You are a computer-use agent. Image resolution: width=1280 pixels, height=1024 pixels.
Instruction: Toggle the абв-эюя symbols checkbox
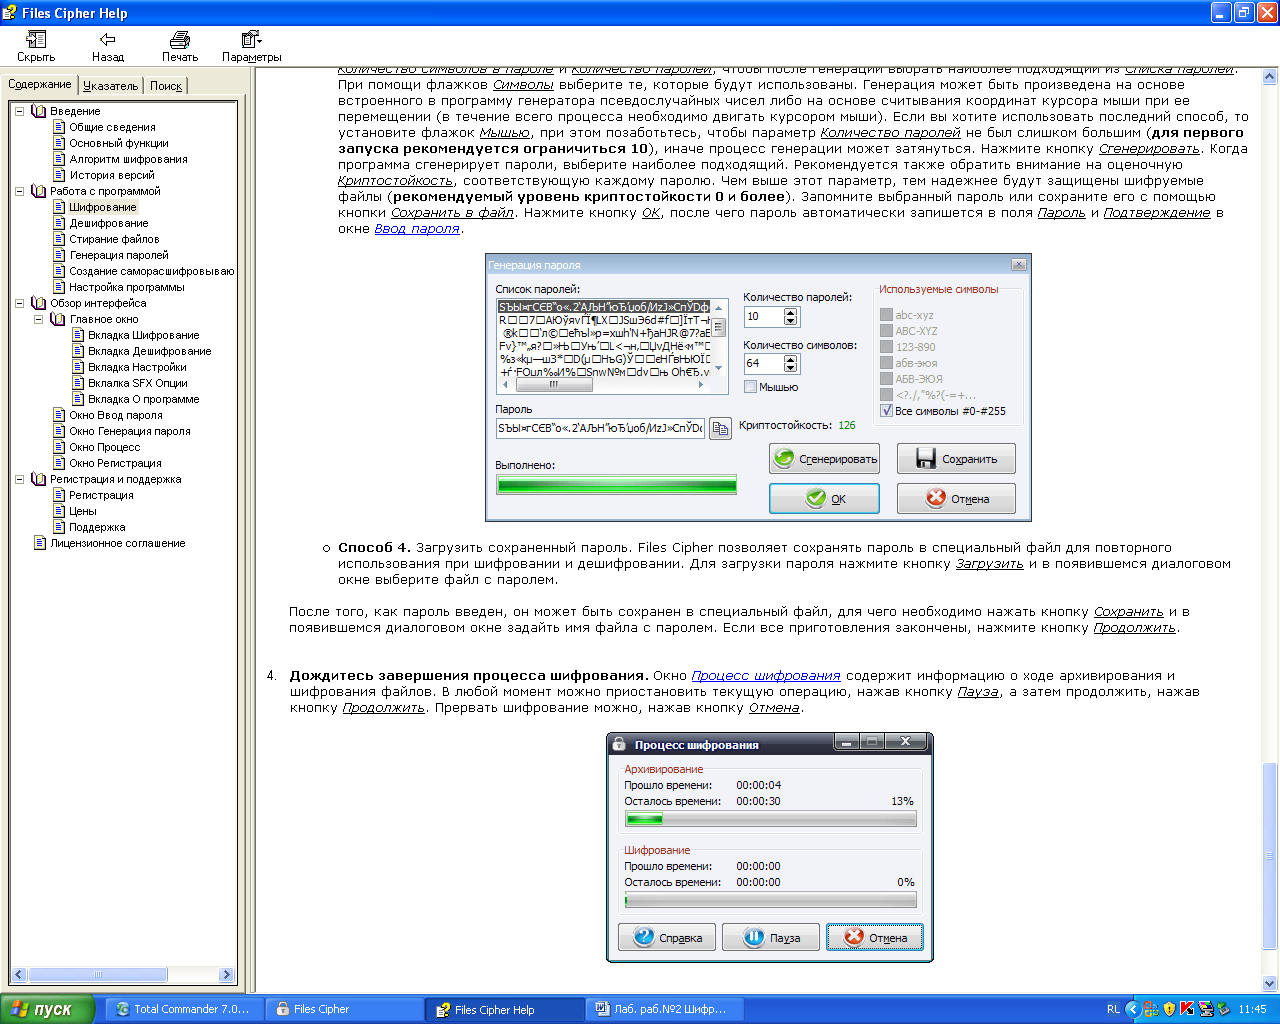pos(886,363)
